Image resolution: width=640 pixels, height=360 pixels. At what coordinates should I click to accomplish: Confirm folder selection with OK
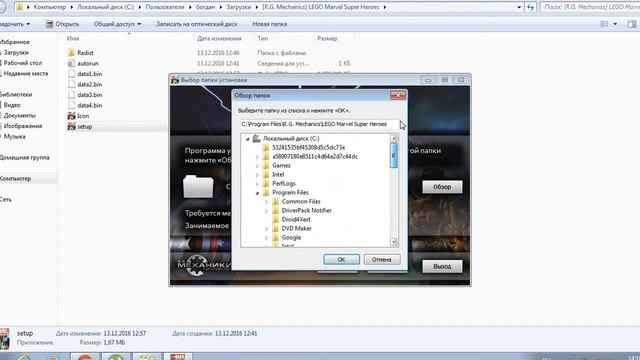(x=341, y=259)
